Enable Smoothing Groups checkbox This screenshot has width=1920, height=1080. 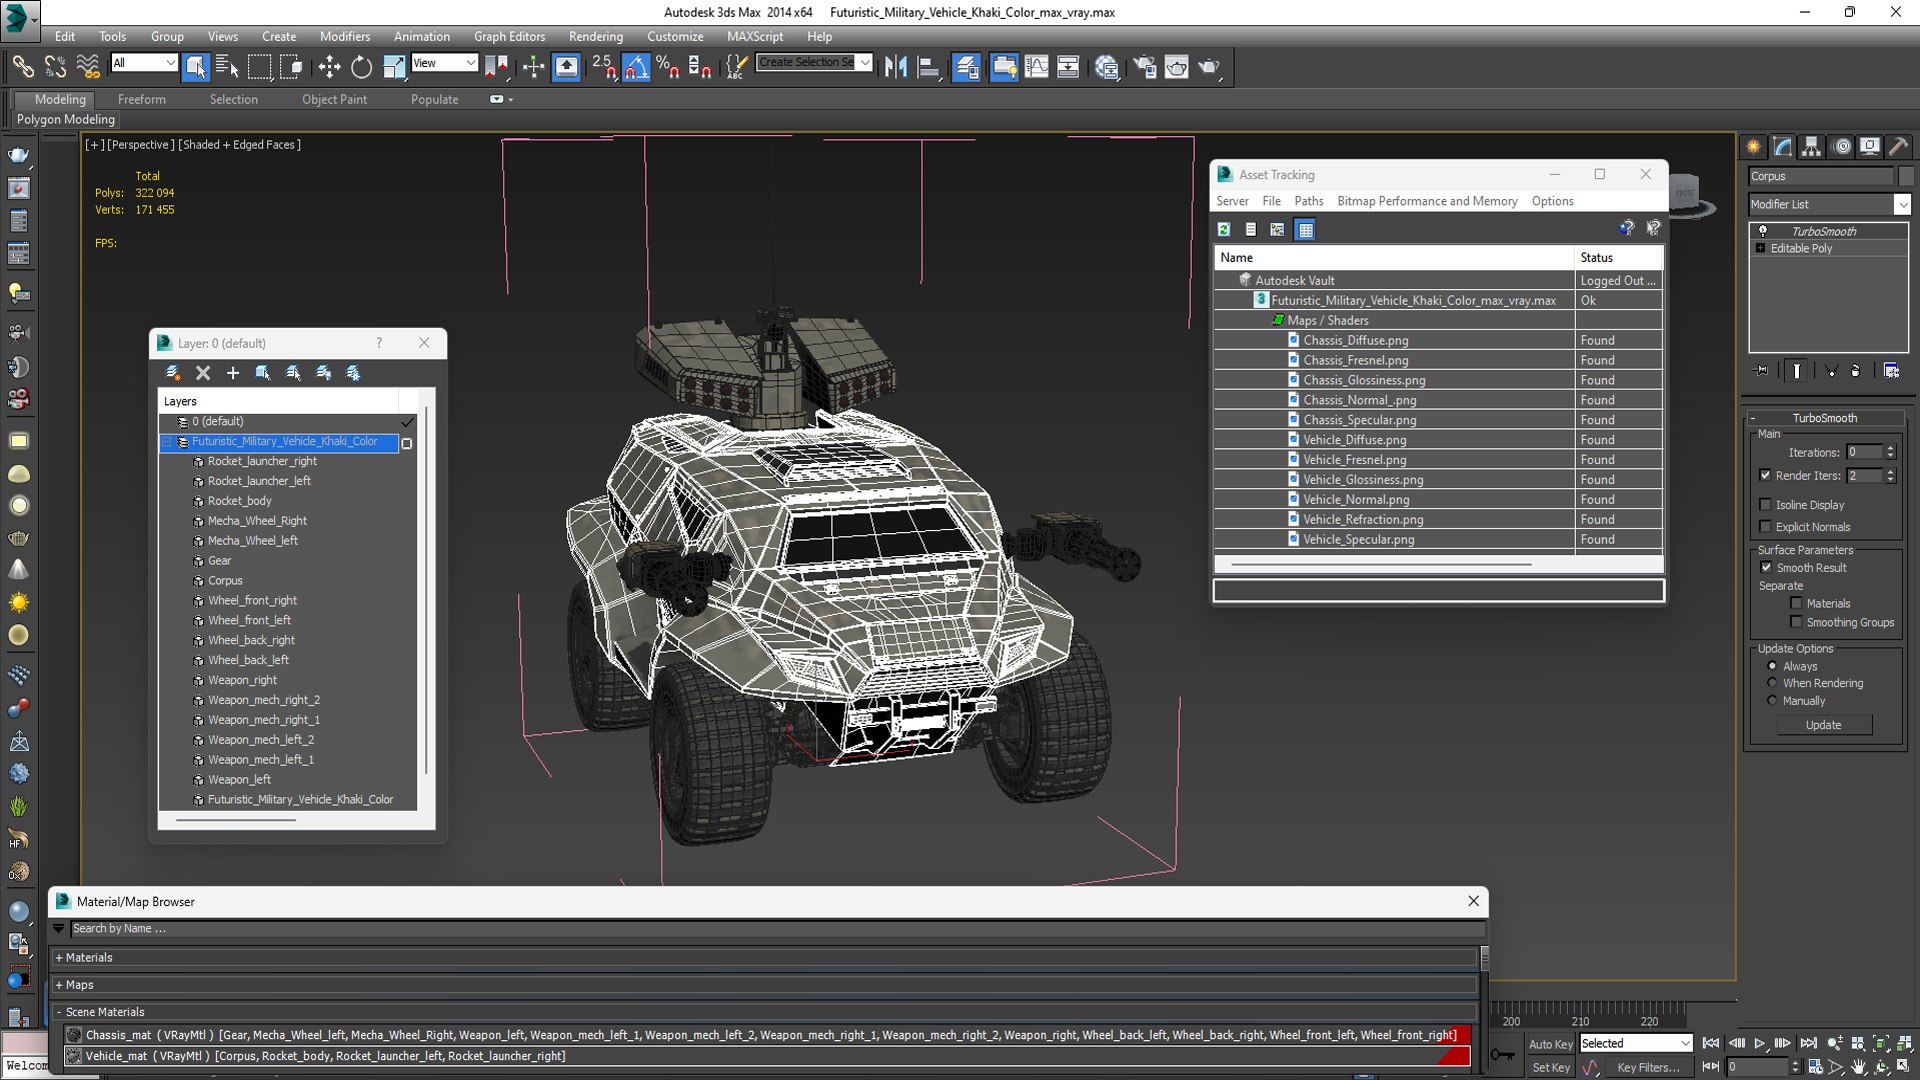click(1796, 622)
